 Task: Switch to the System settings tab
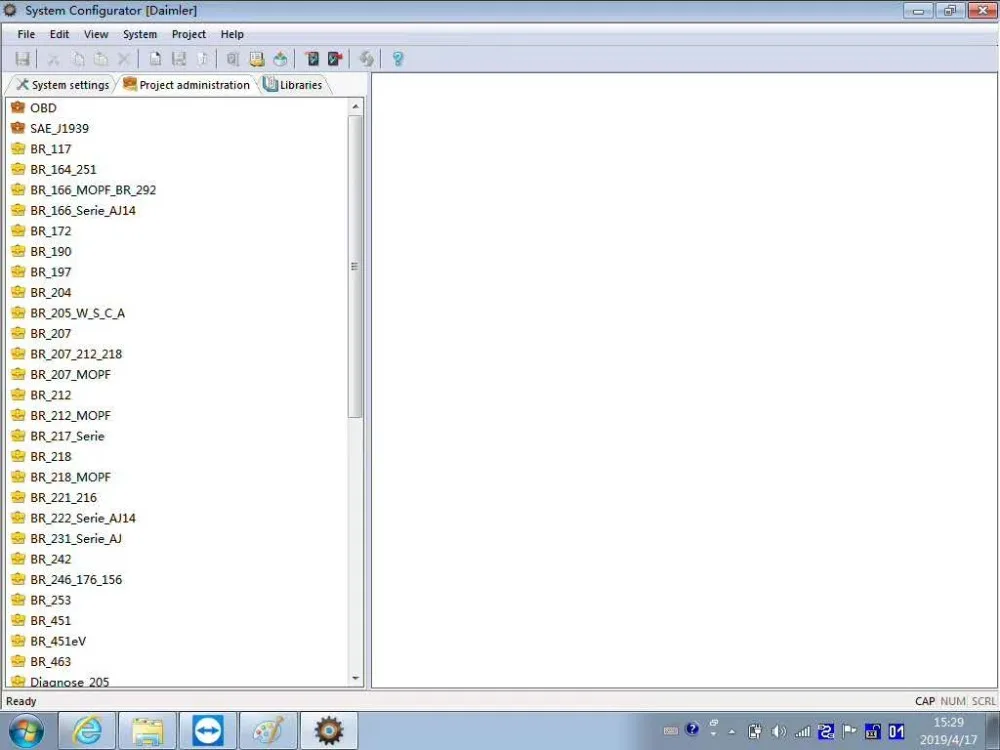[62, 85]
